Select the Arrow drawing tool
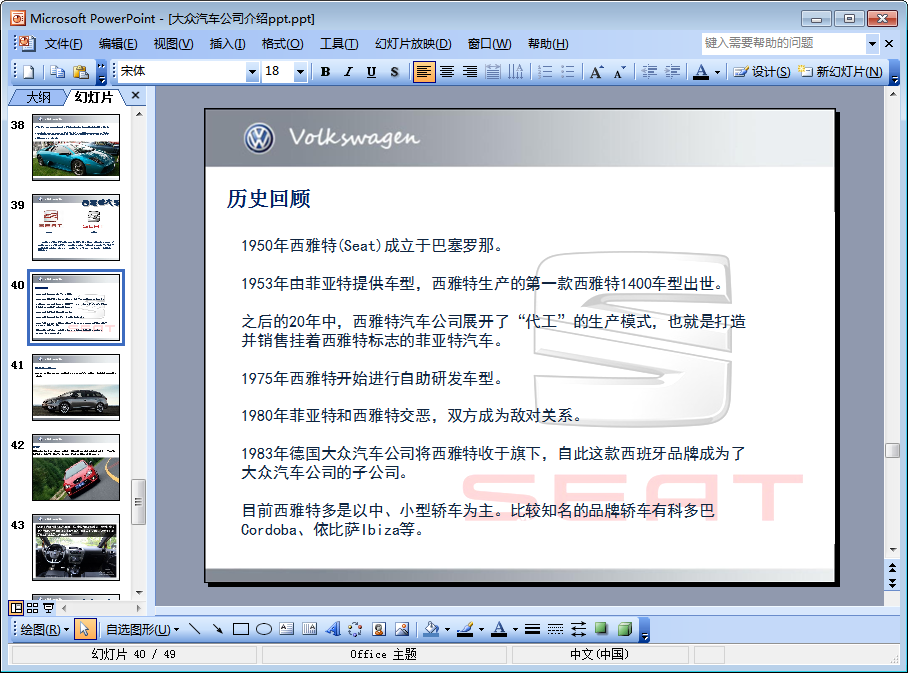 click(x=218, y=629)
